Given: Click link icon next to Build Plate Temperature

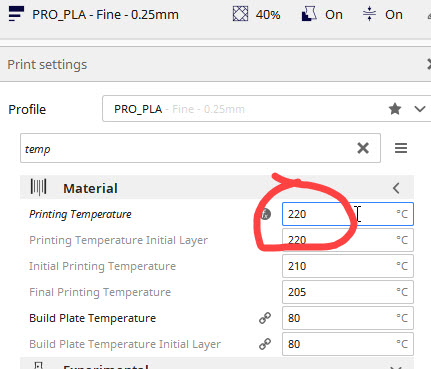Looking at the screenshot, I should (265, 318).
